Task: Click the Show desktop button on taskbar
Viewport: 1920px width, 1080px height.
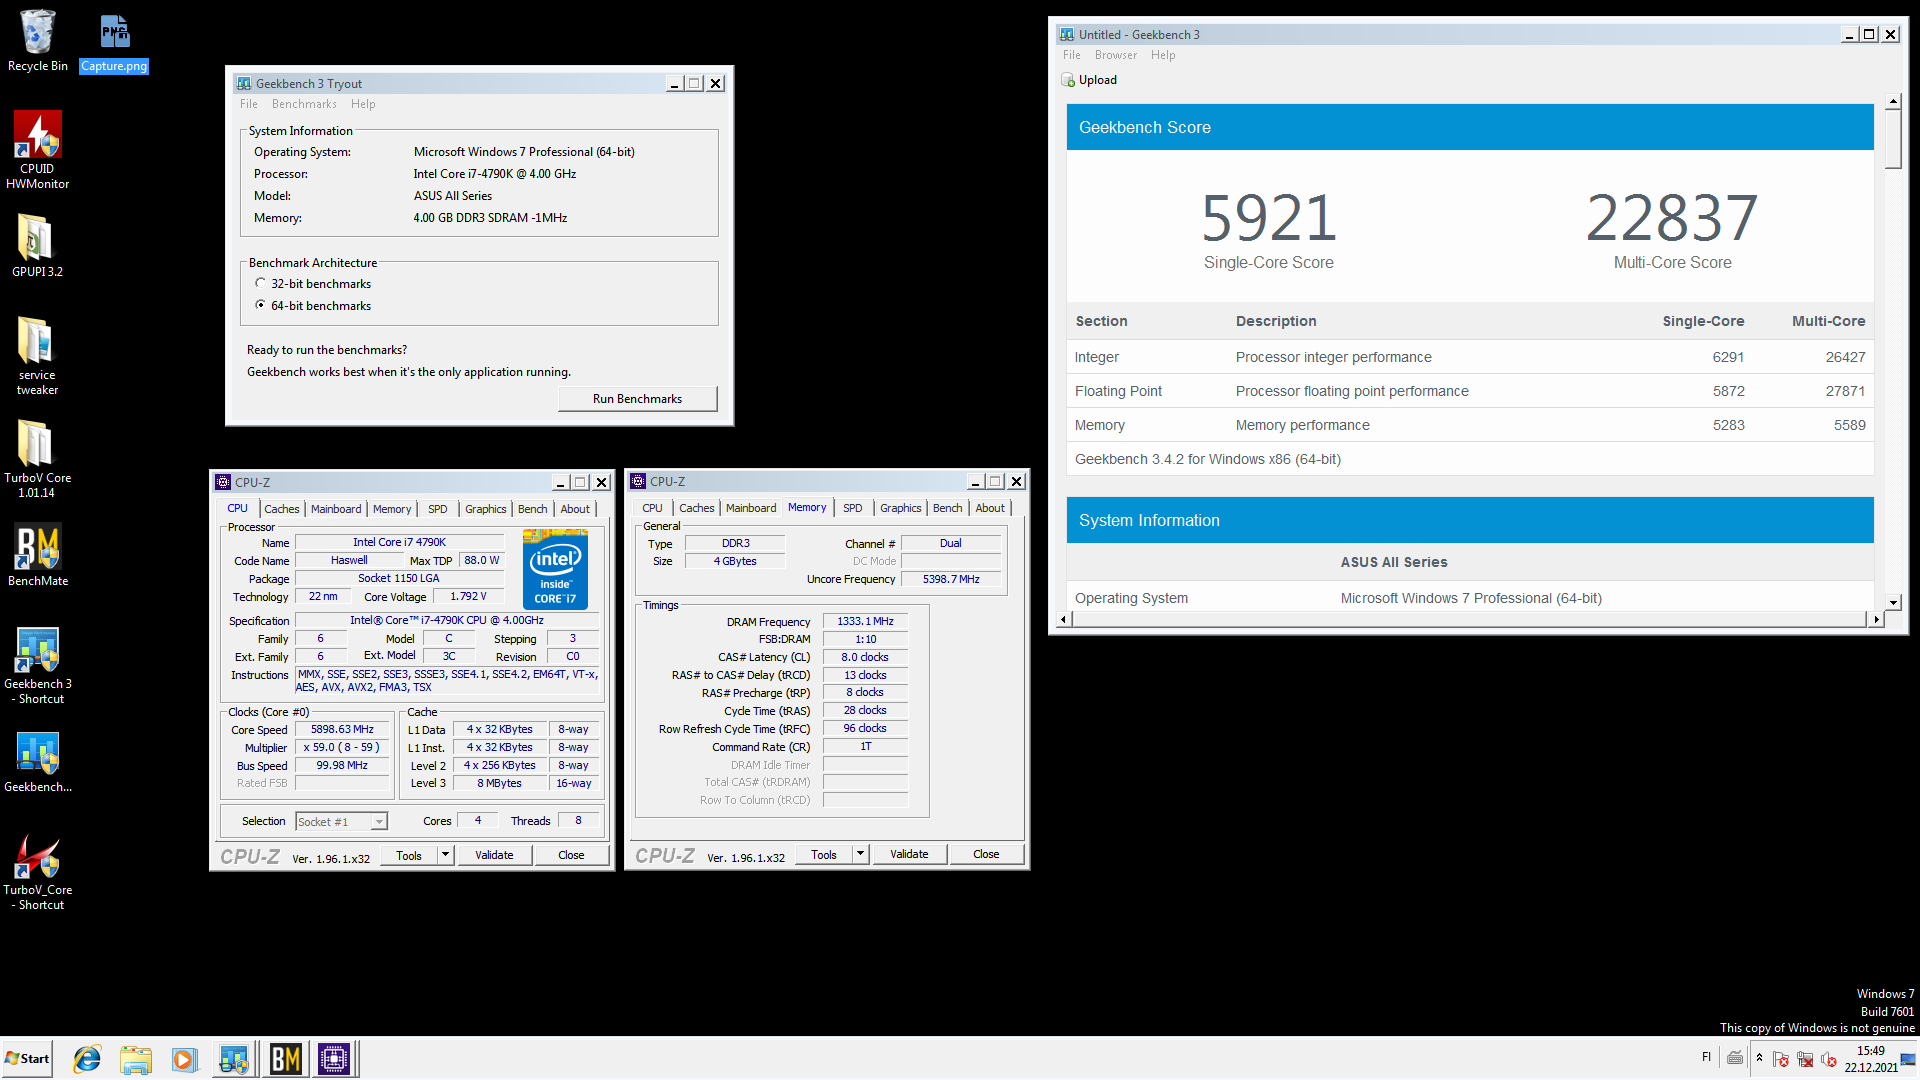Action: pyautogui.click(x=1909, y=1059)
